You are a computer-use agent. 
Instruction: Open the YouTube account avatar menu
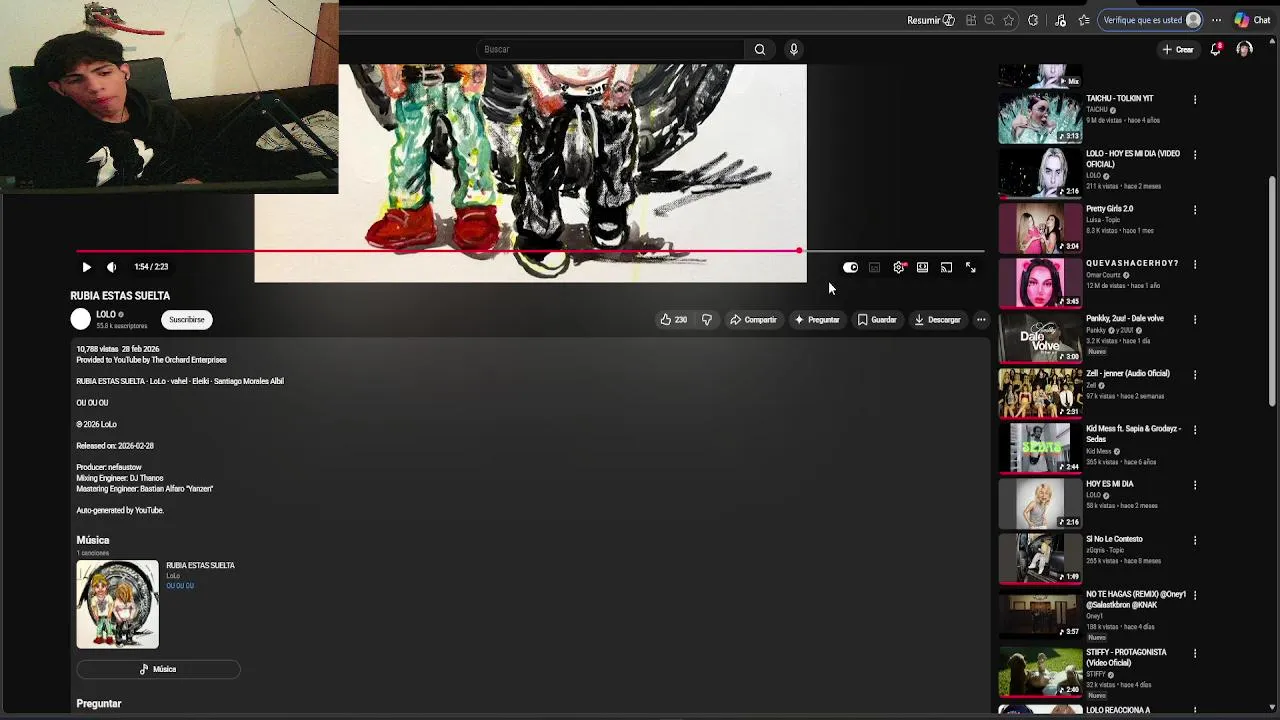(x=1244, y=49)
